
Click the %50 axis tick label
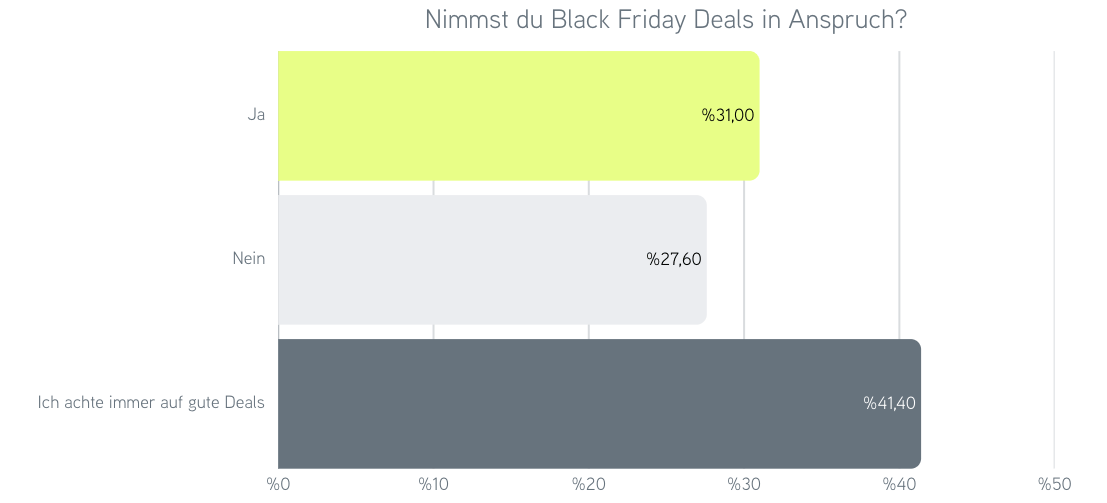tap(1054, 484)
